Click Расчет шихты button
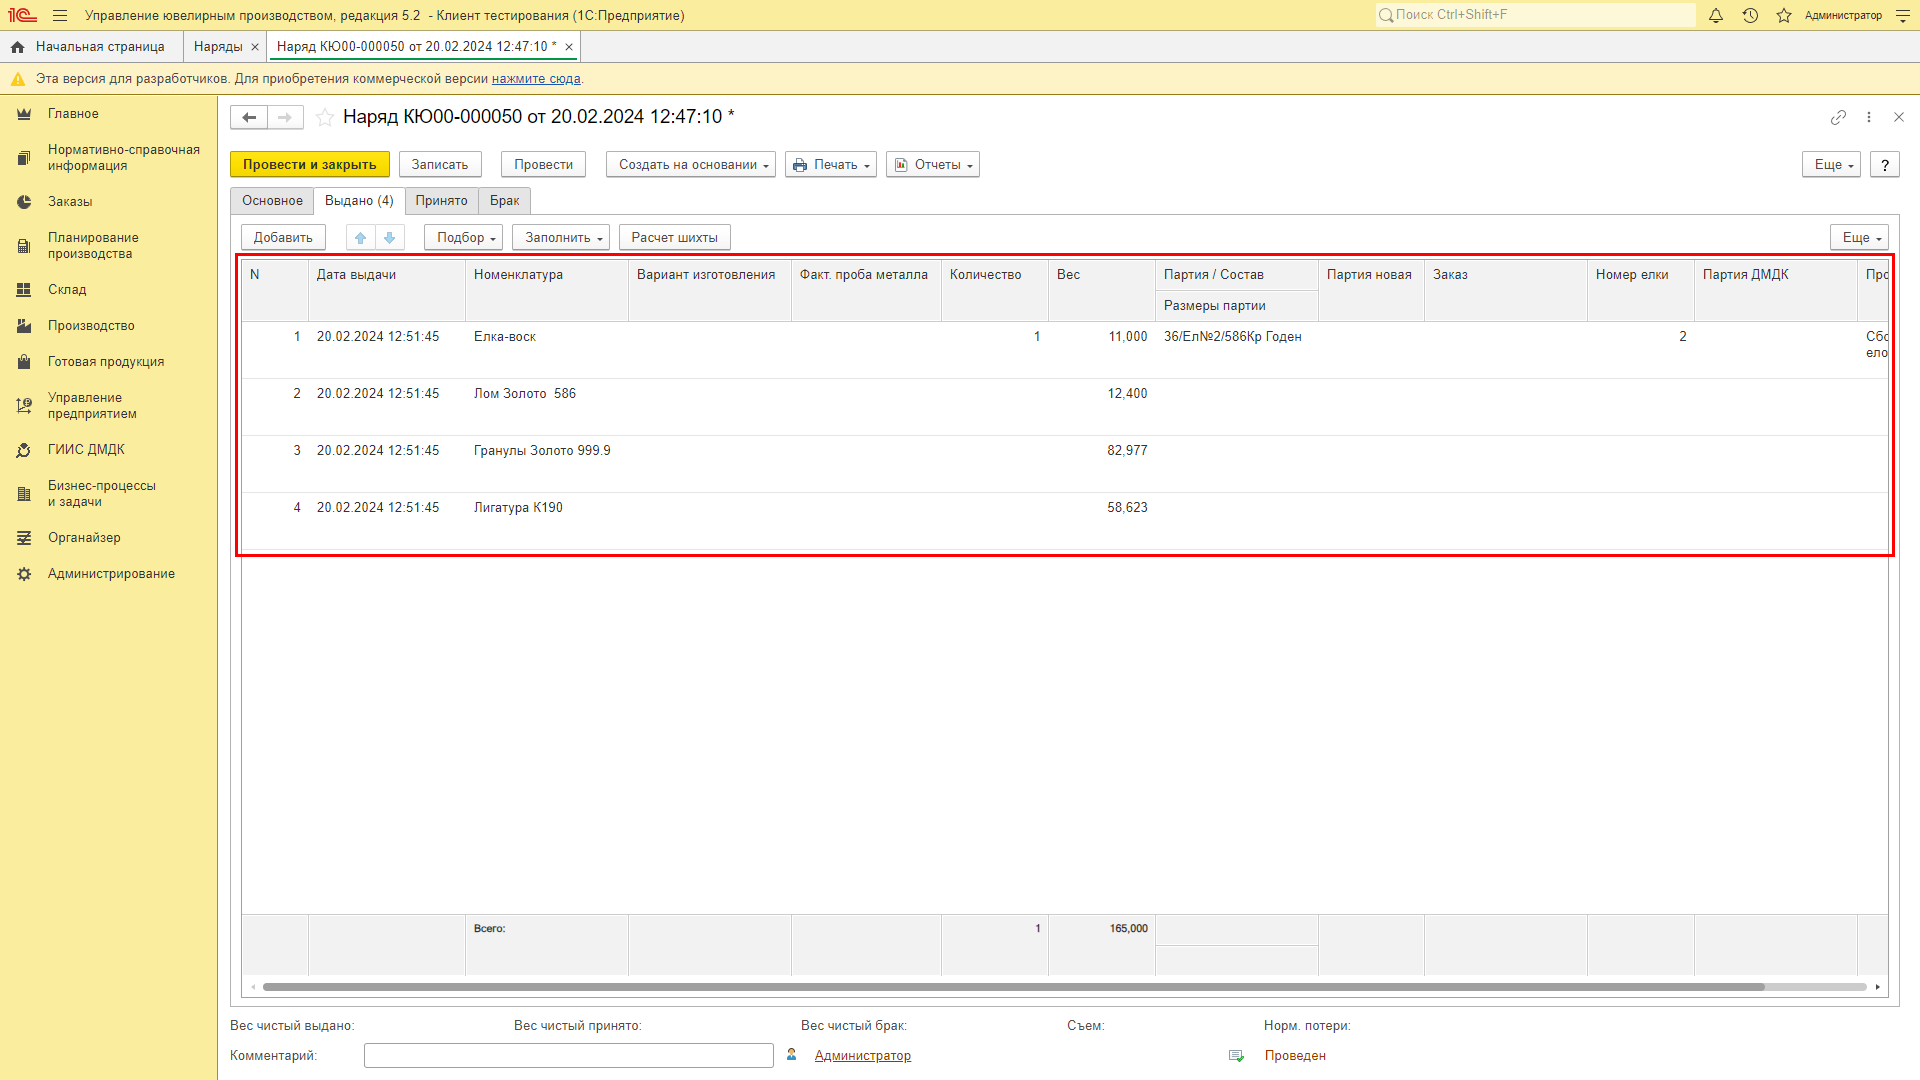This screenshot has width=1920, height=1080. (675, 238)
